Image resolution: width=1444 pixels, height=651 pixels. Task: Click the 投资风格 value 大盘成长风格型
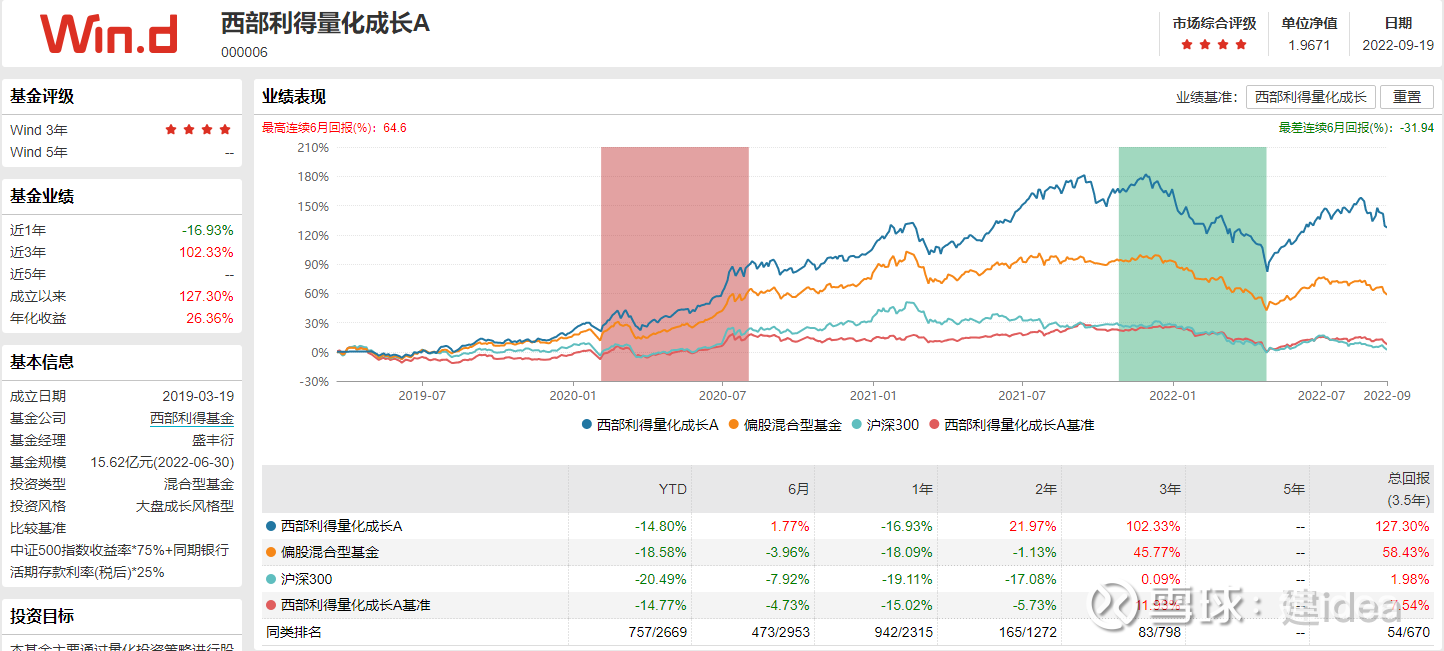(x=185, y=506)
